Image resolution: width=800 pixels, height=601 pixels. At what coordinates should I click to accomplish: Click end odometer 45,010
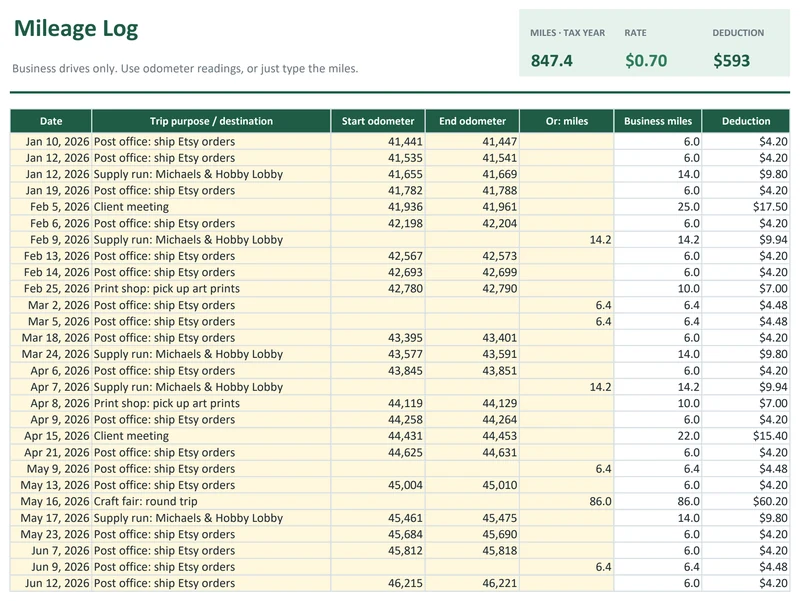click(472, 485)
